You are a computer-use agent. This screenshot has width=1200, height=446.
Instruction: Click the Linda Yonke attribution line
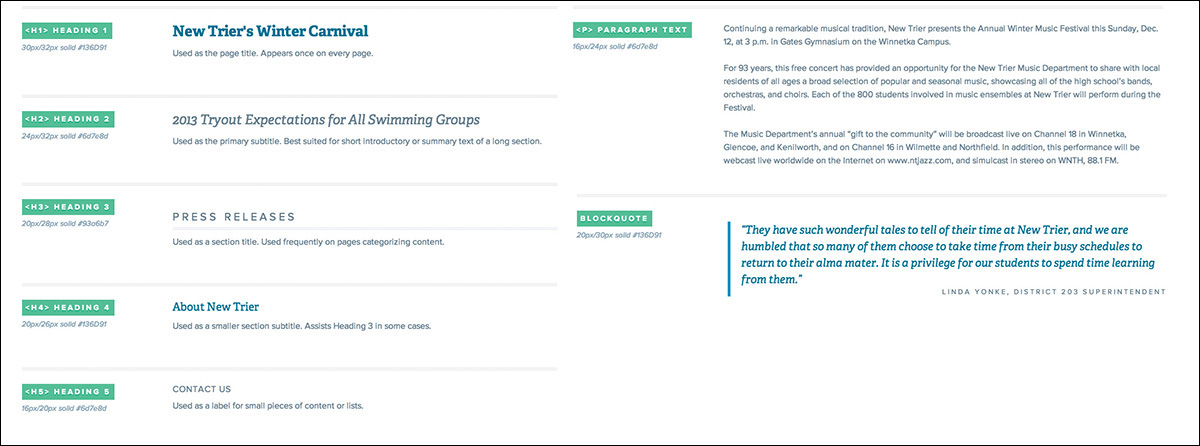coord(1053,292)
